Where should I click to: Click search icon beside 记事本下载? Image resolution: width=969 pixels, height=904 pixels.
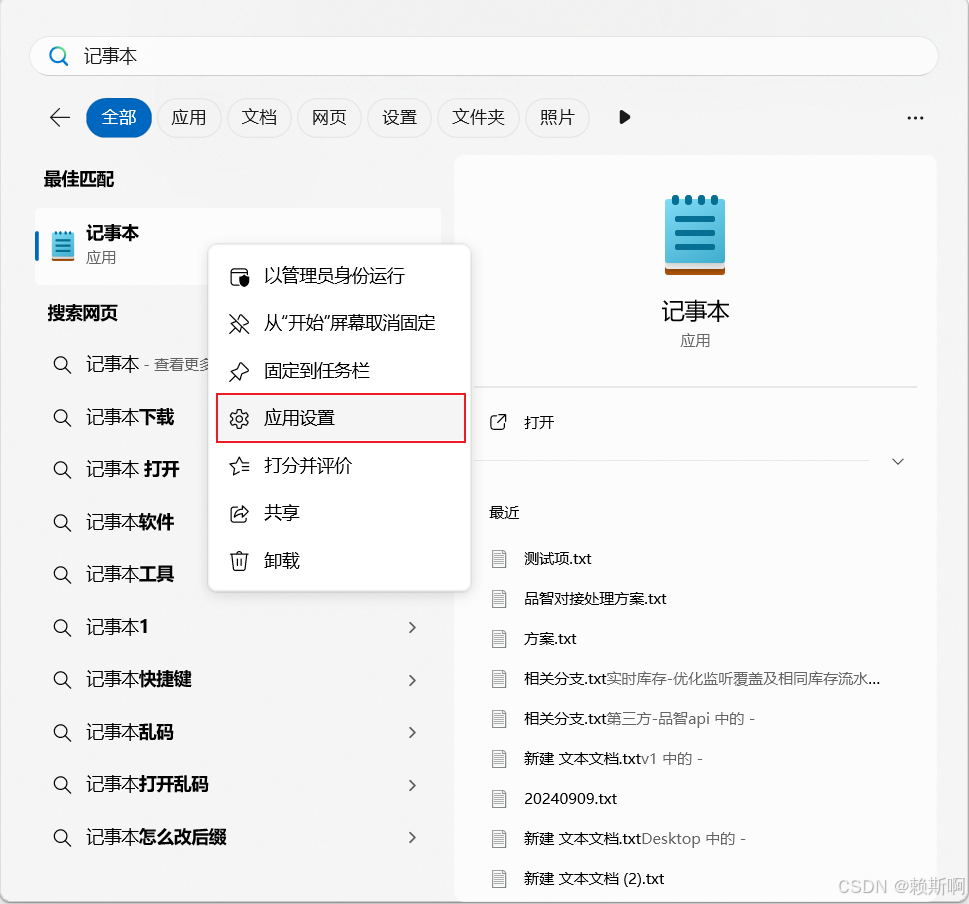[x=62, y=418]
